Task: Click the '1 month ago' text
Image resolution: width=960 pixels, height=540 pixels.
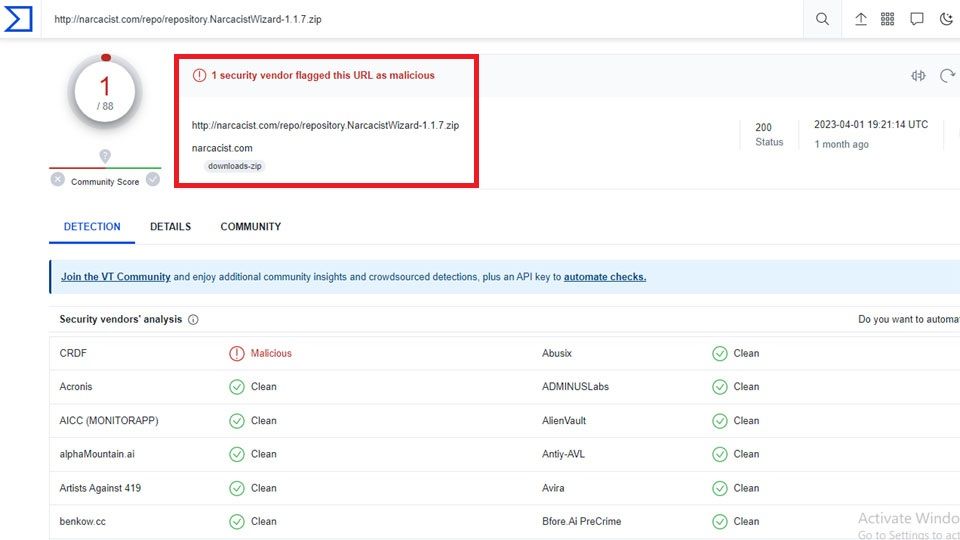Action: pos(841,144)
